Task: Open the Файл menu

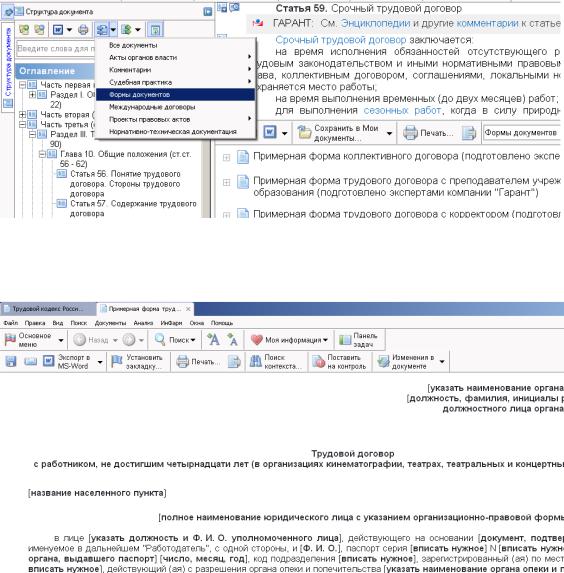Action: point(11,323)
